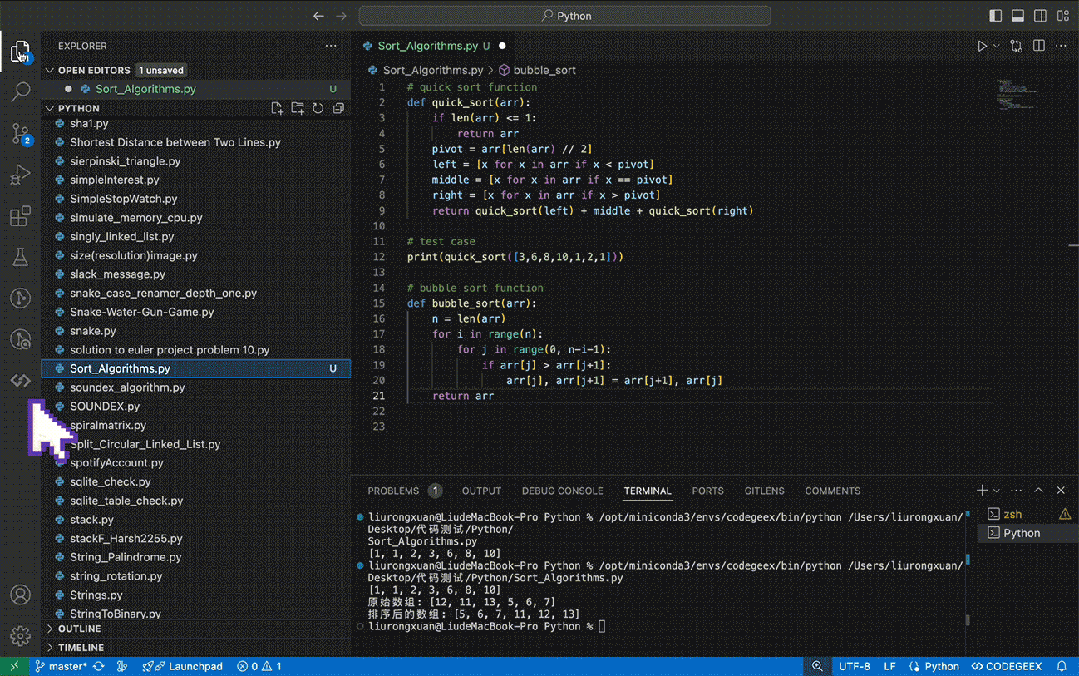Expand the Outline section
Screen dimensions: 1079x676
[x=80, y=629]
